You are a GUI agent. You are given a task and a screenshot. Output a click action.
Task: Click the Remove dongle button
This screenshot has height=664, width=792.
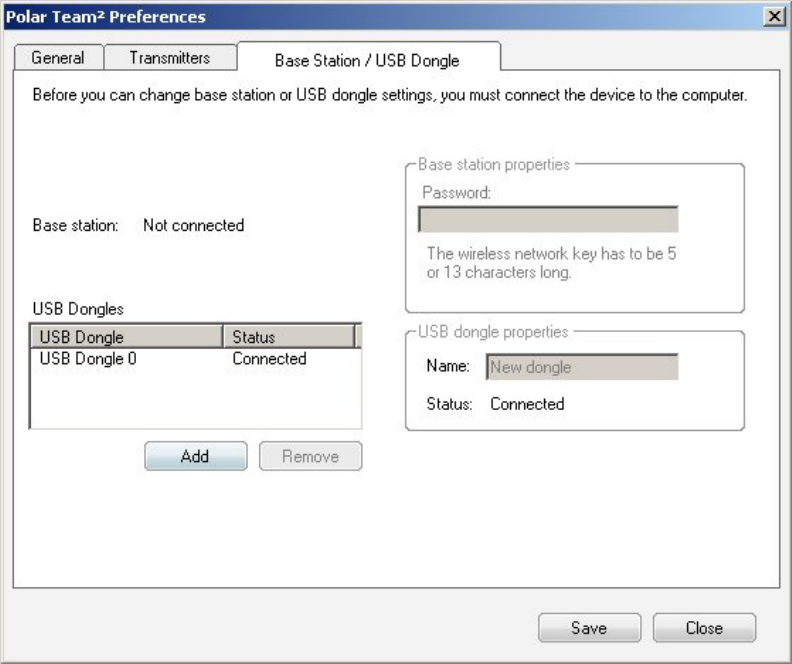311,456
